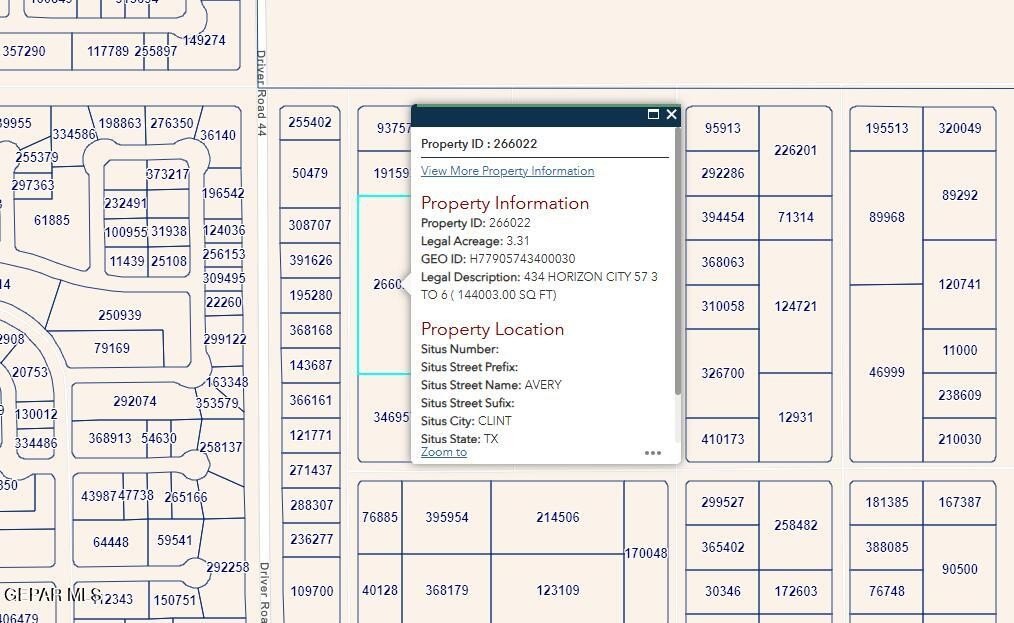Select parcel 410173
Viewport: 1014px width, 623px height.
722,439
